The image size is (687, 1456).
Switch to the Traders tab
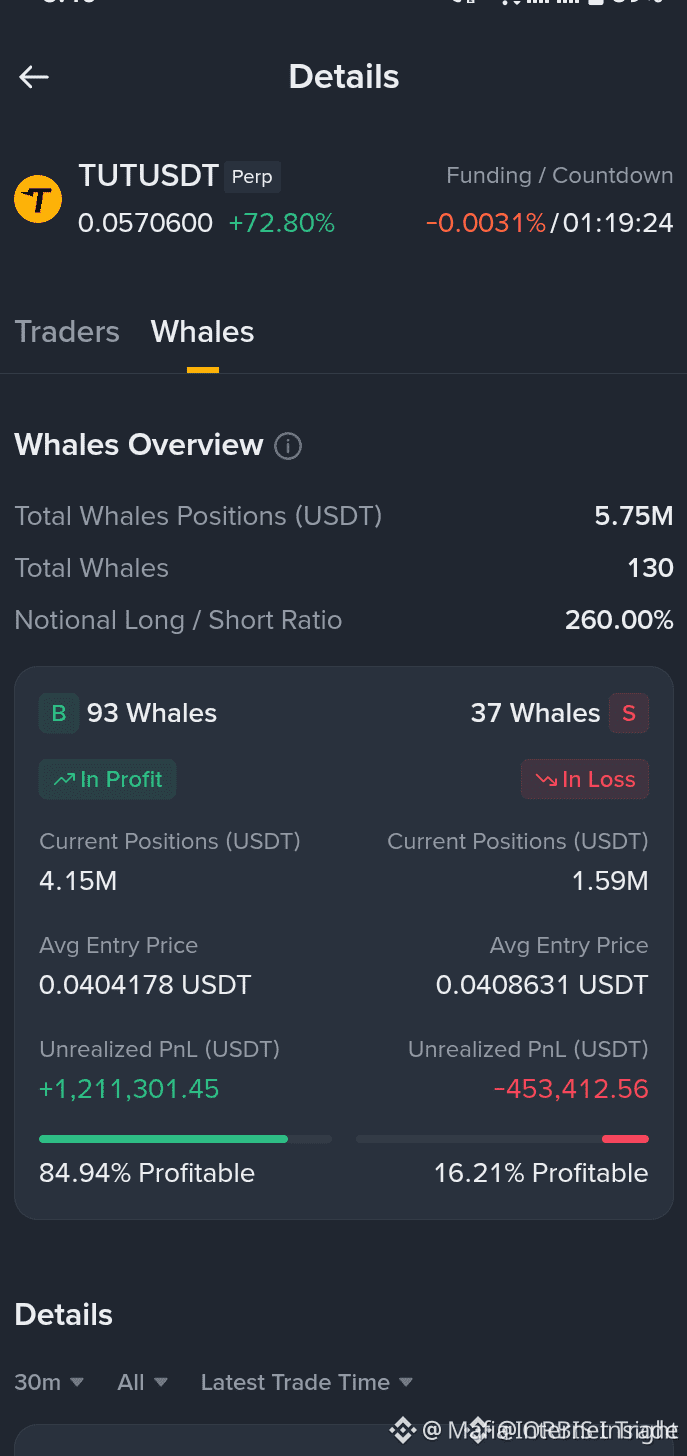tap(67, 332)
